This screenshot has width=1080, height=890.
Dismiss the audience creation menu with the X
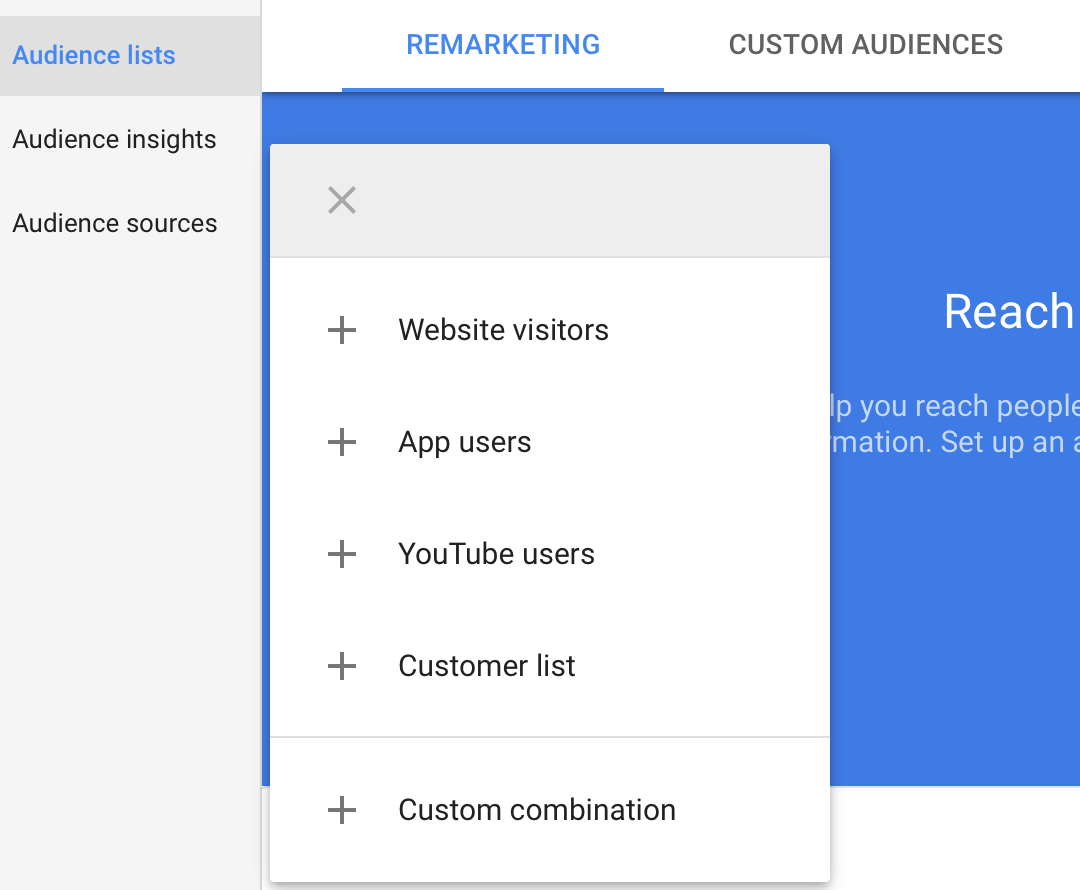pyautogui.click(x=341, y=200)
